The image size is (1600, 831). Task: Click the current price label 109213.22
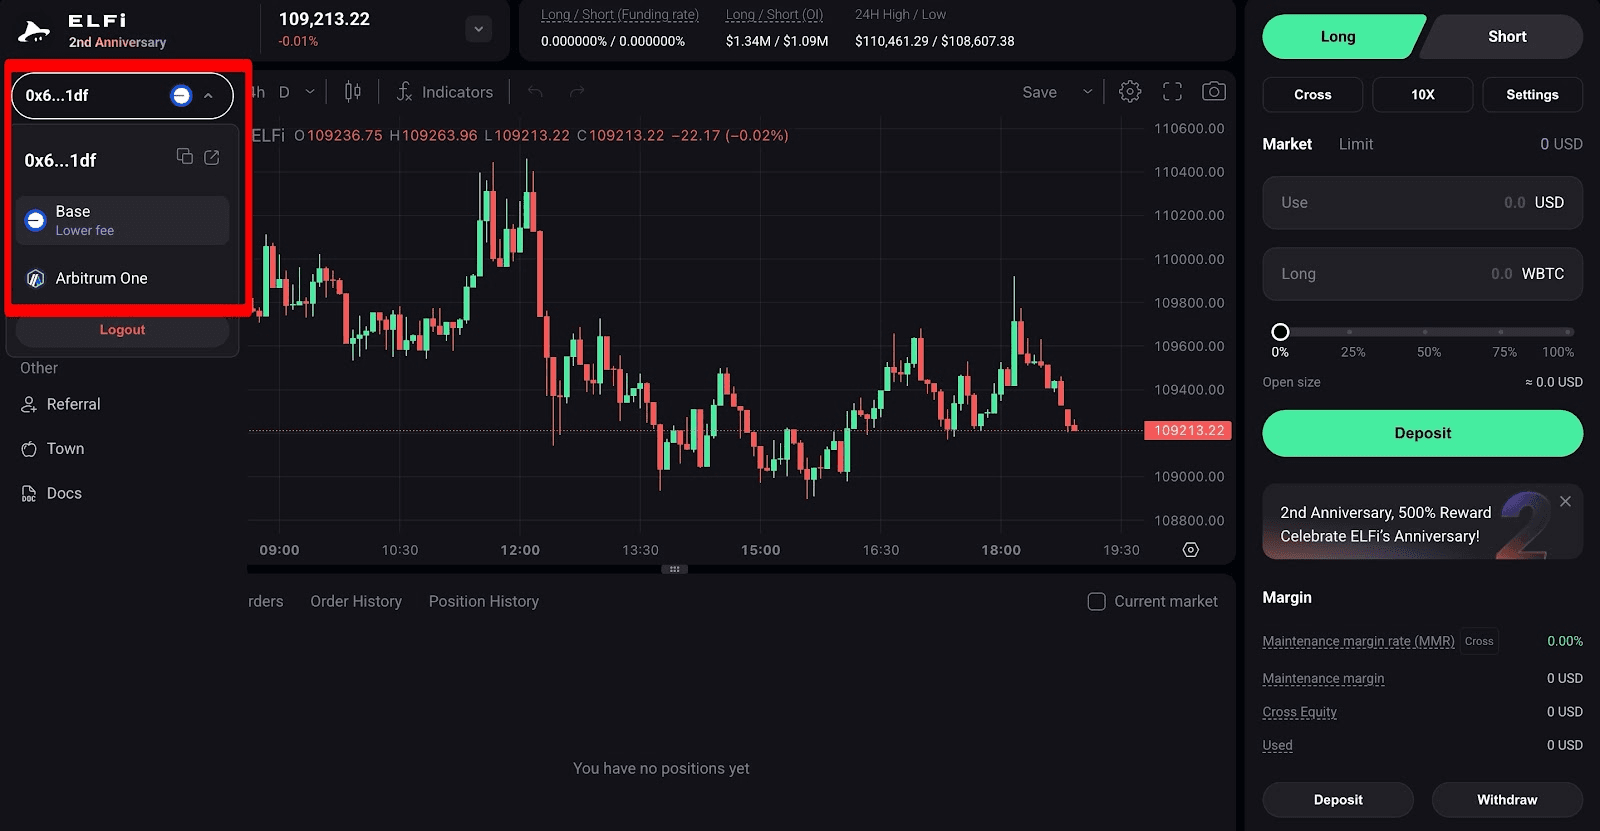(1188, 431)
